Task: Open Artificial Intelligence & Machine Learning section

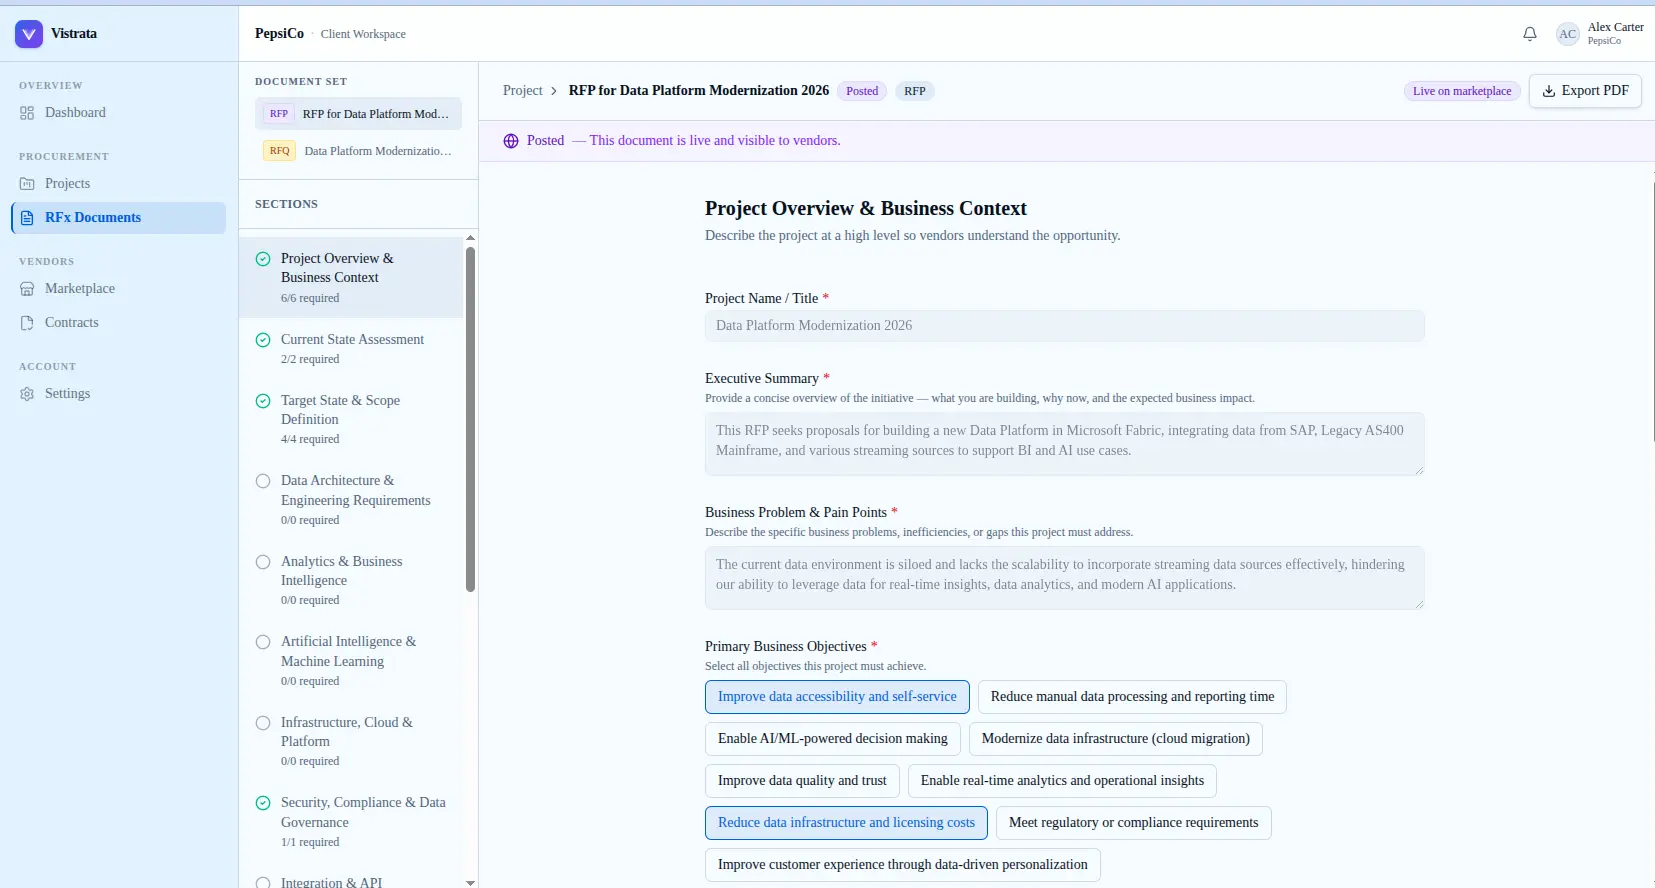Action: point(351,661)
